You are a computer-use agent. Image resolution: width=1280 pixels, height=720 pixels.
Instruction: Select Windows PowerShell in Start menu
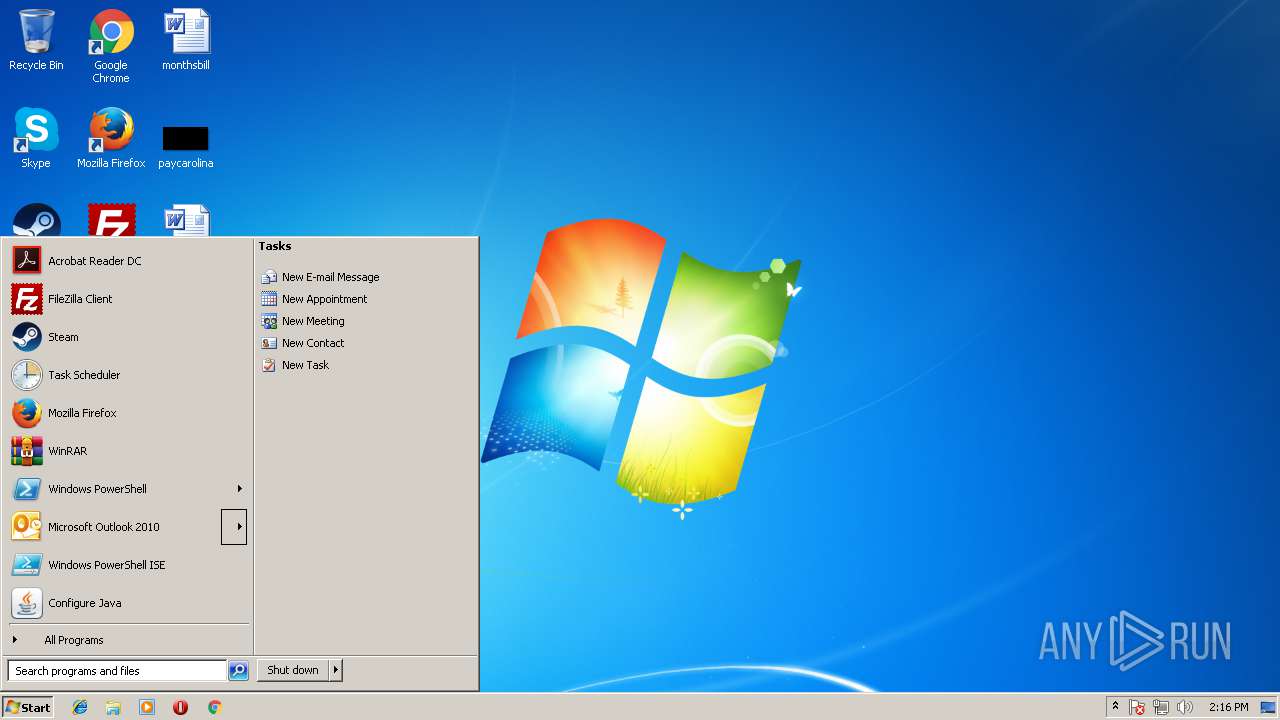(x=115, y=489)
